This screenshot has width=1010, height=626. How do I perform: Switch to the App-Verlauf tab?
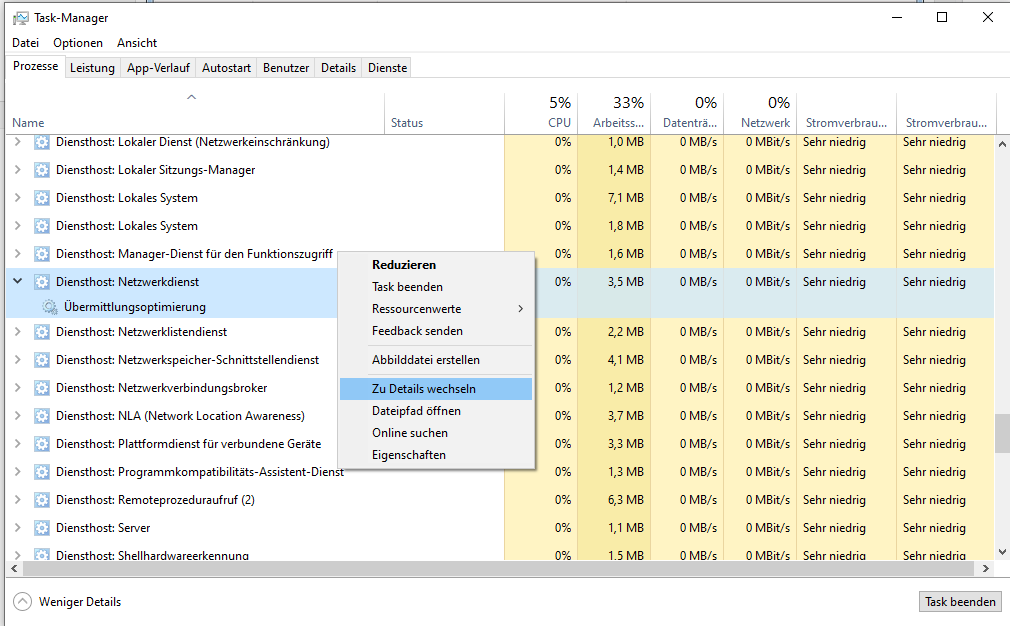pos(158,68)
